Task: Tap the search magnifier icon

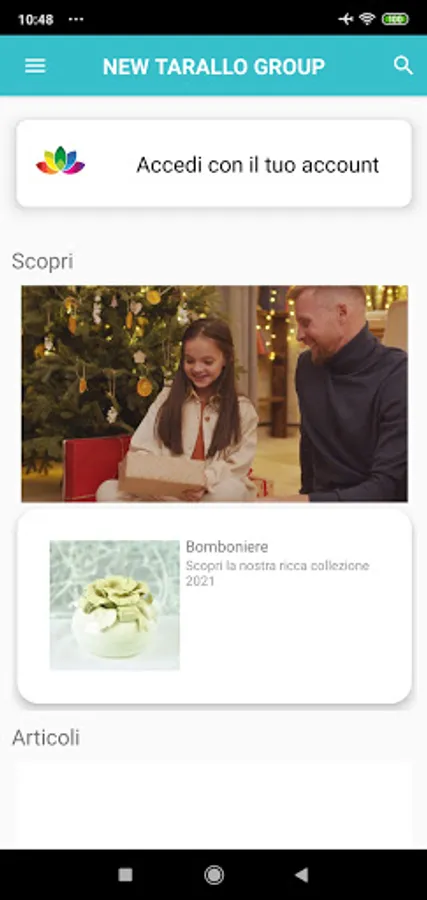Action: 403,66
